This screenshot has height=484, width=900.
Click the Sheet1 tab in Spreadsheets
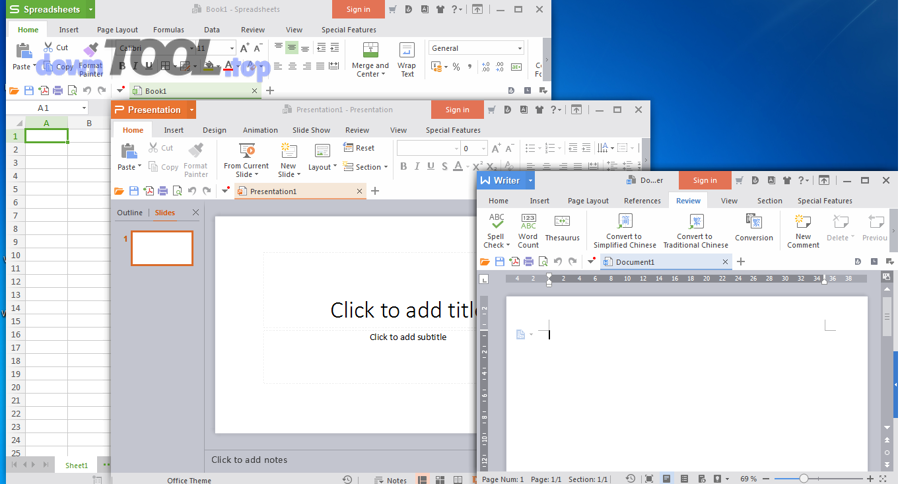point(76,466)
